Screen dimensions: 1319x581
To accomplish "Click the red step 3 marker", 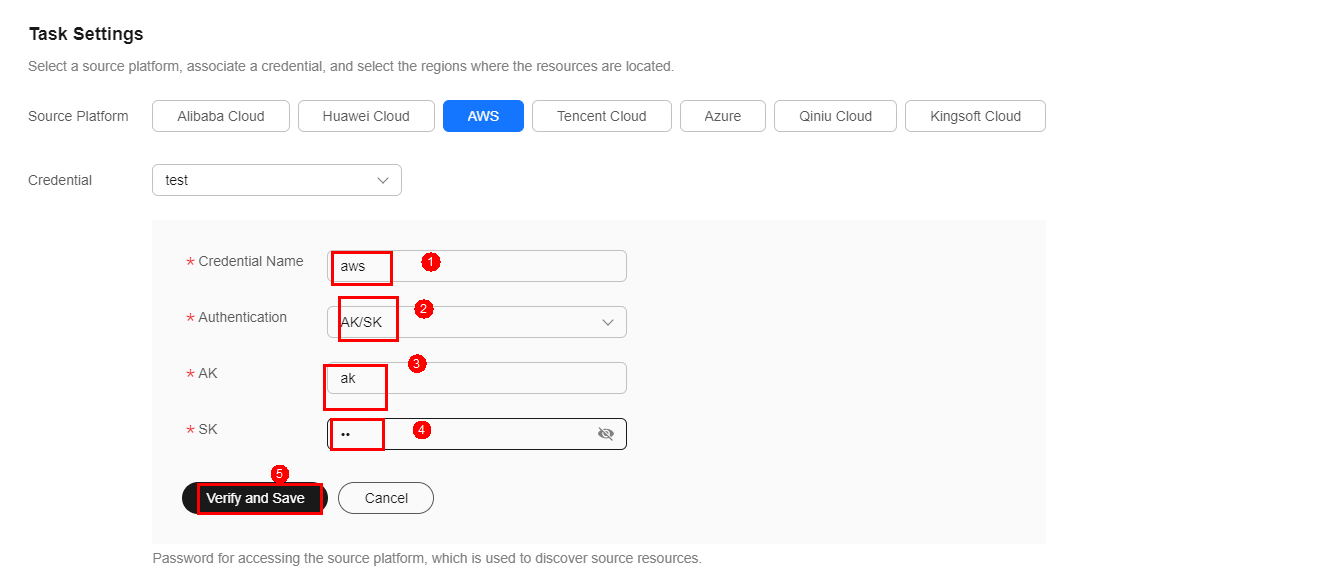I will coord(417,364).
